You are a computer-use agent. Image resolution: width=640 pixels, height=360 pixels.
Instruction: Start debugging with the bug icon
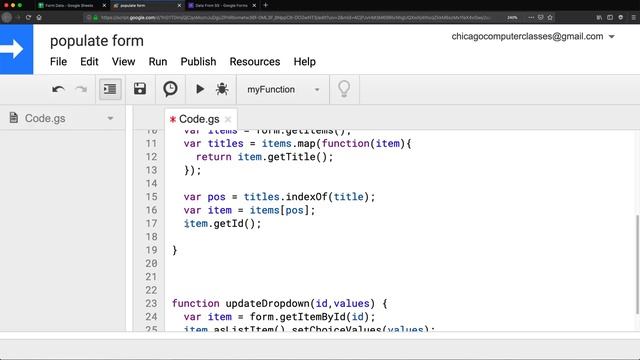click(222, 89)
